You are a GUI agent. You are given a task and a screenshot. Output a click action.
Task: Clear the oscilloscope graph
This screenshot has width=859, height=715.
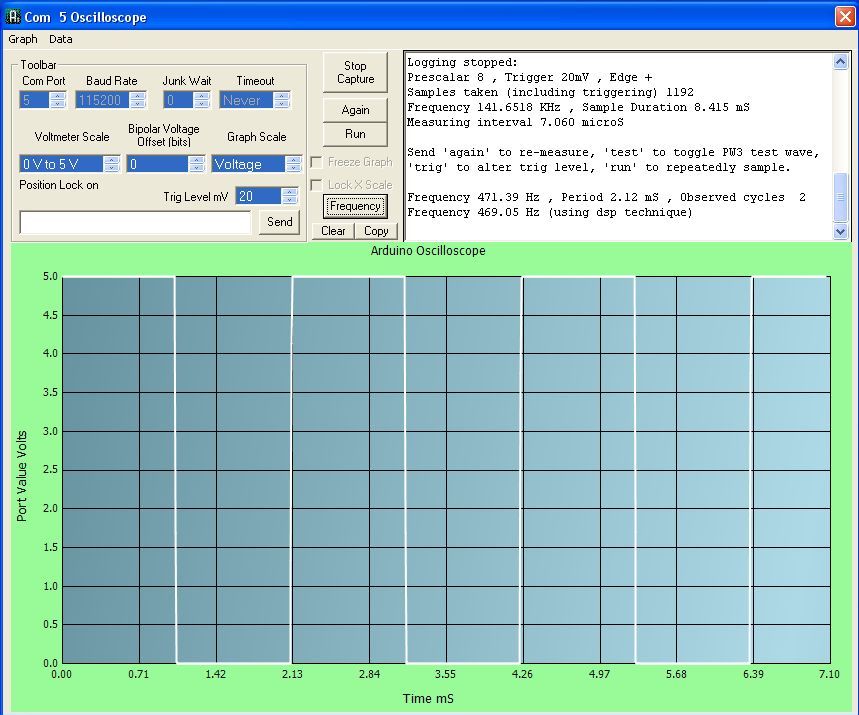[x=332, y=231]
